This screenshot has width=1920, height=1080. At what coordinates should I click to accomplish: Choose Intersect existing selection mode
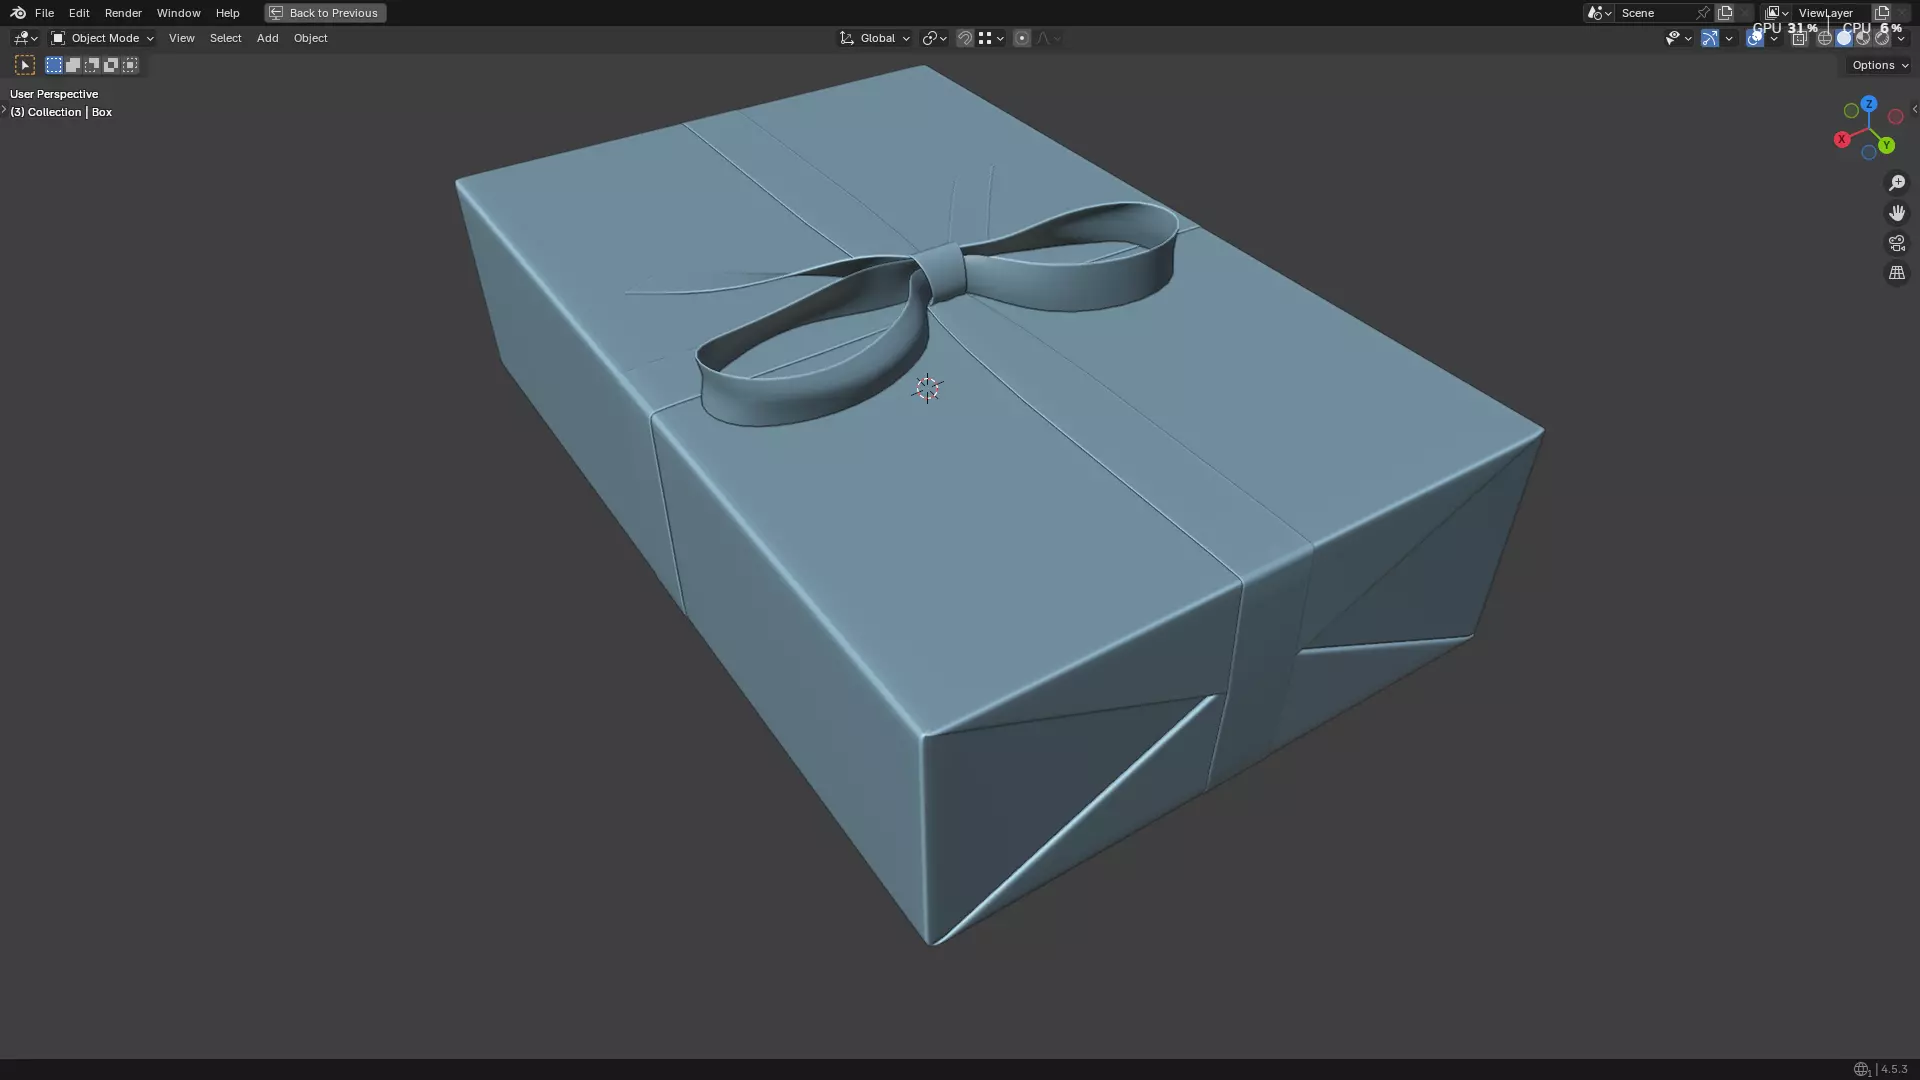tap(130, 65)
